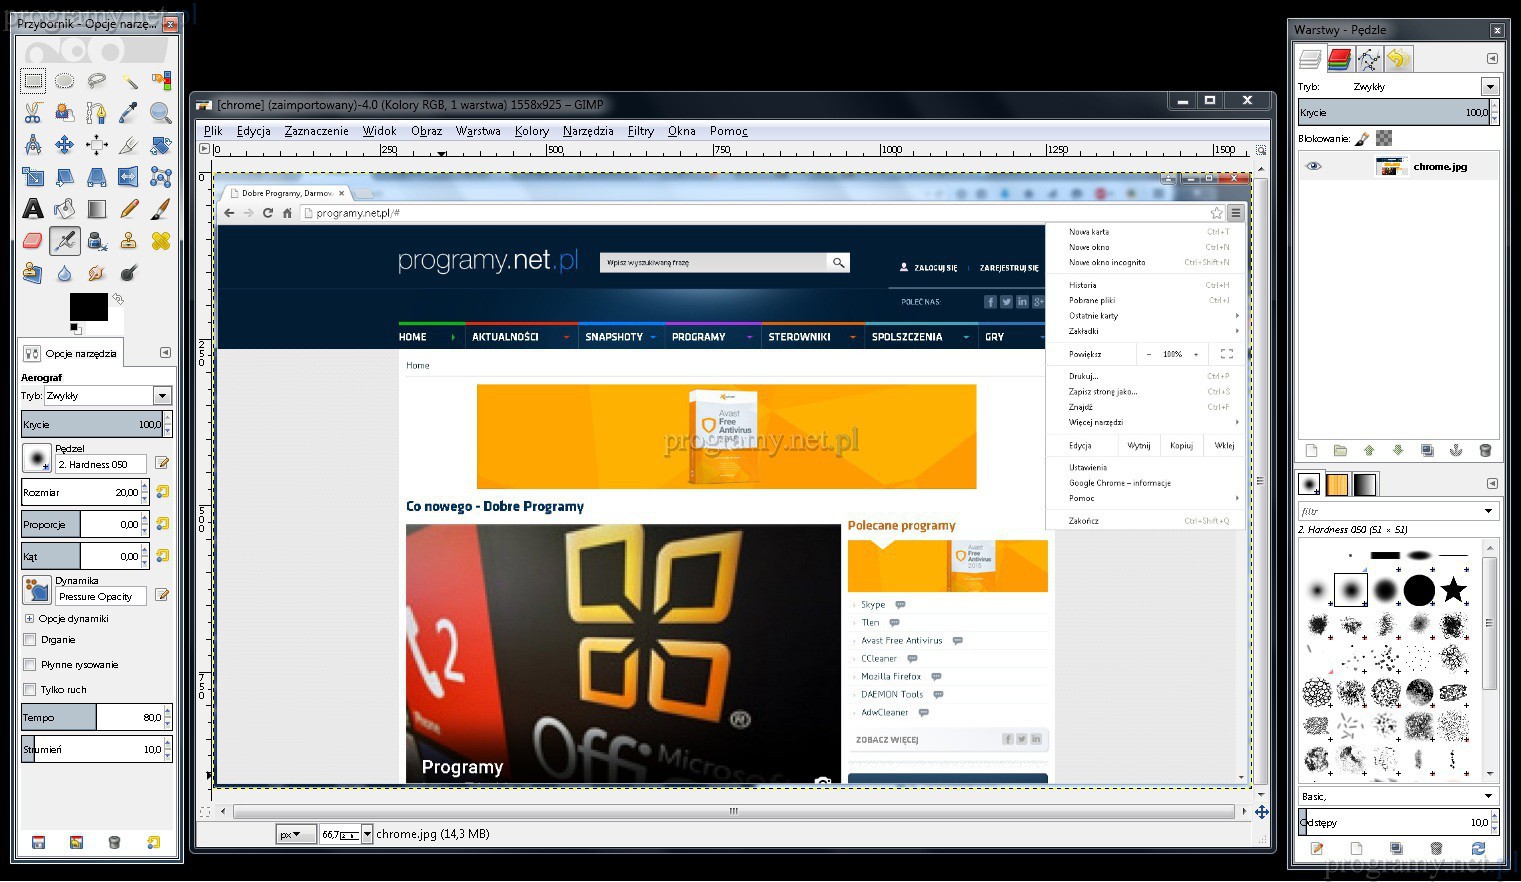This screenshot has height=882, width=1521.
Task: Open the Filtry menu
Action: click(640, 131)
